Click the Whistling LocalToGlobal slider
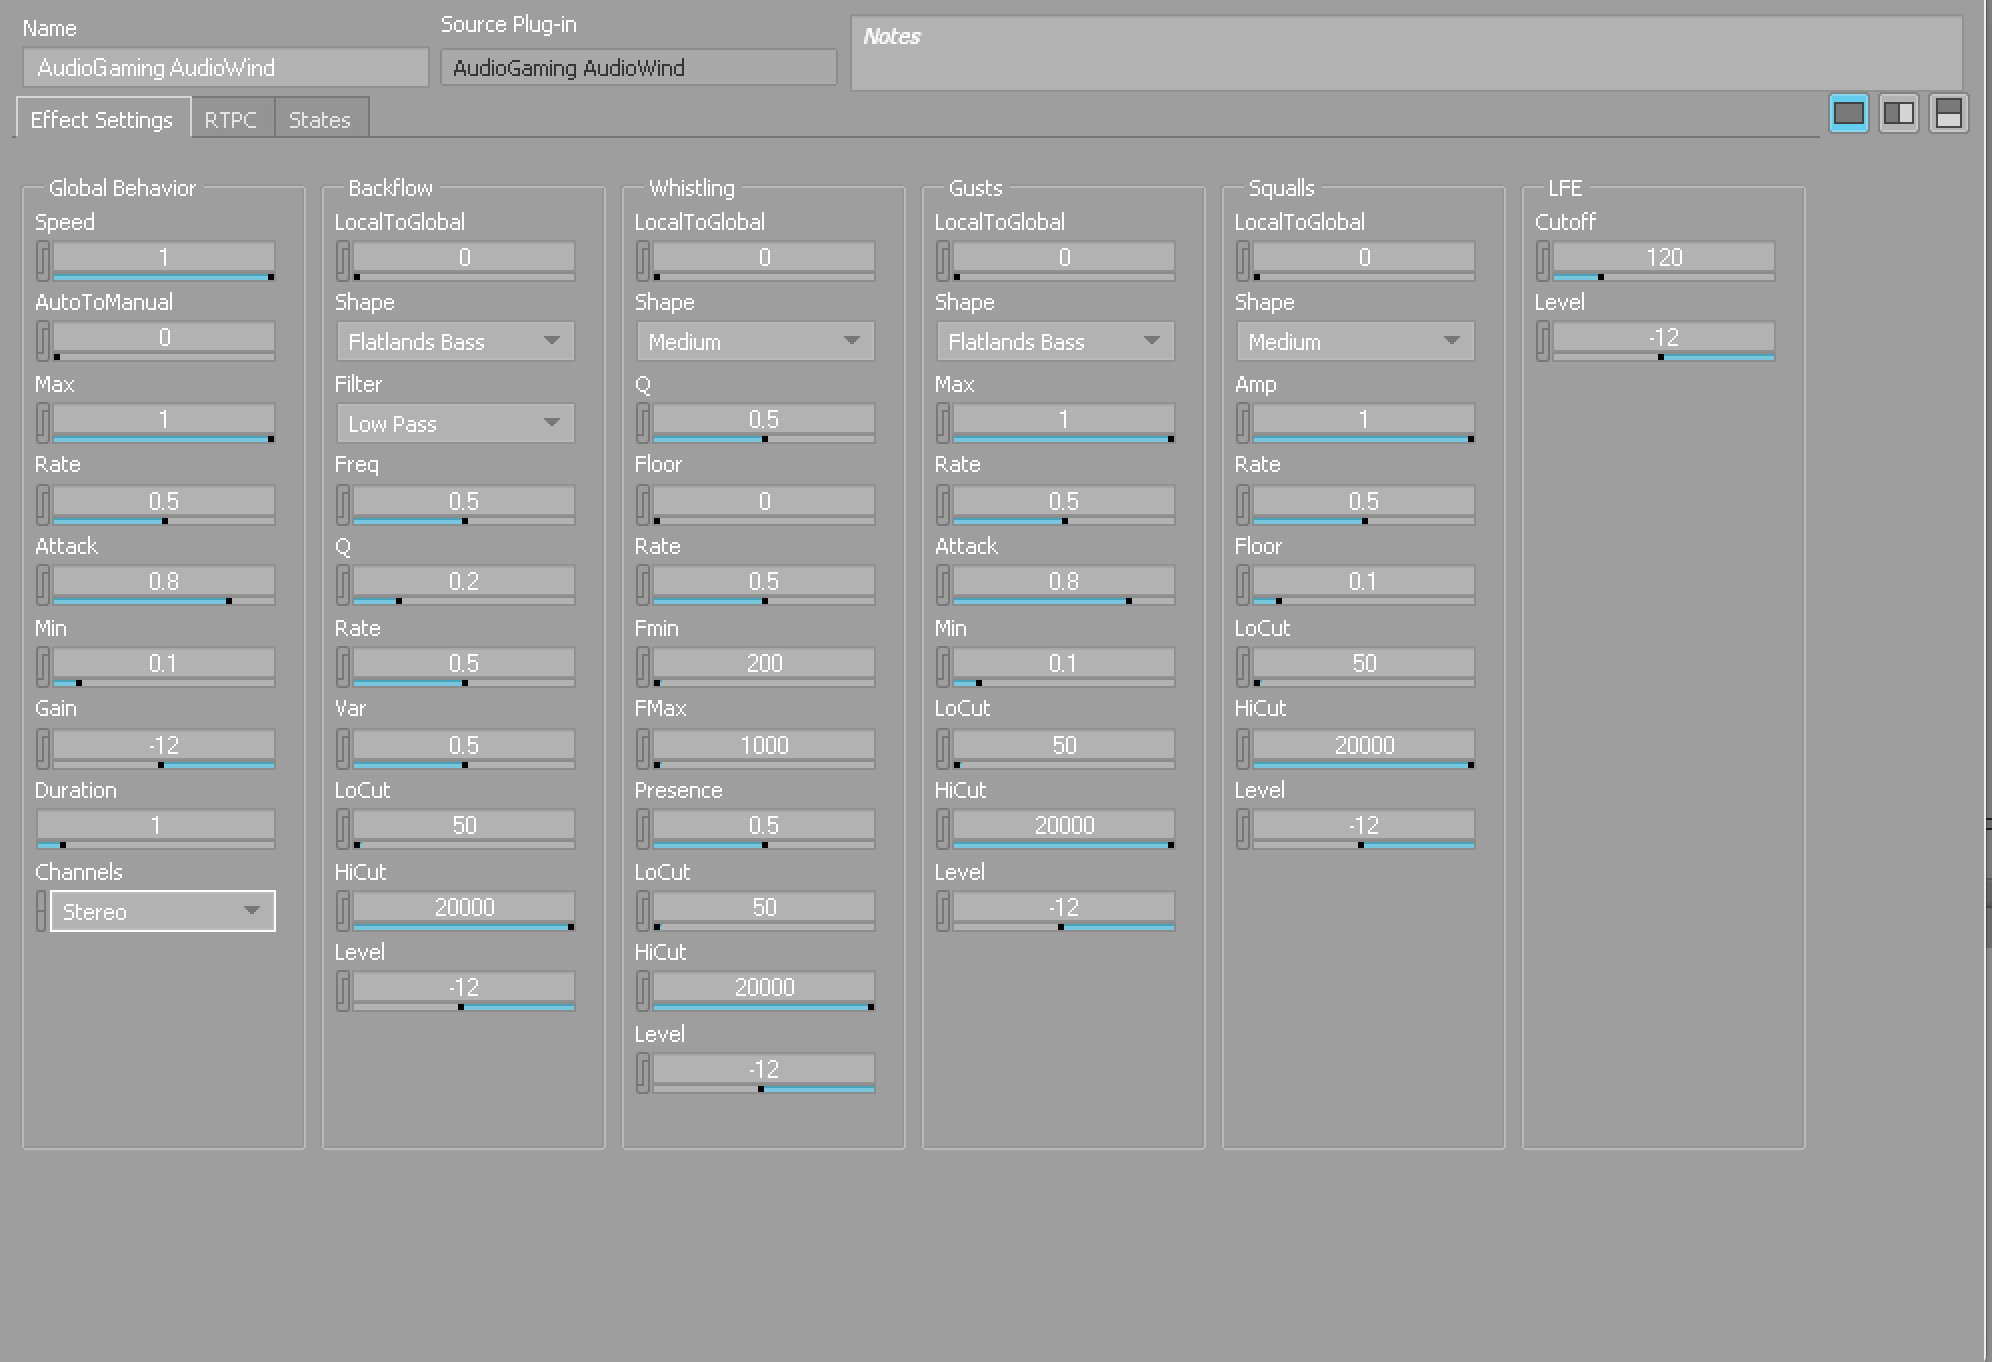1992x1362 pixels. coord(764,260)
